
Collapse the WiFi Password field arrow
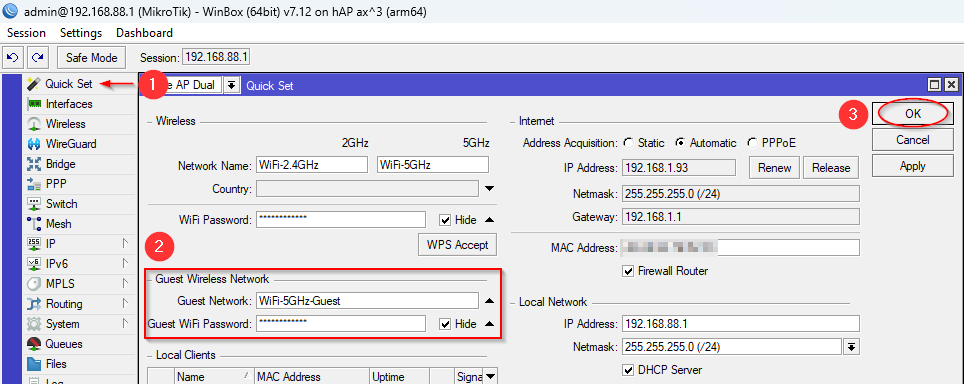489,219
